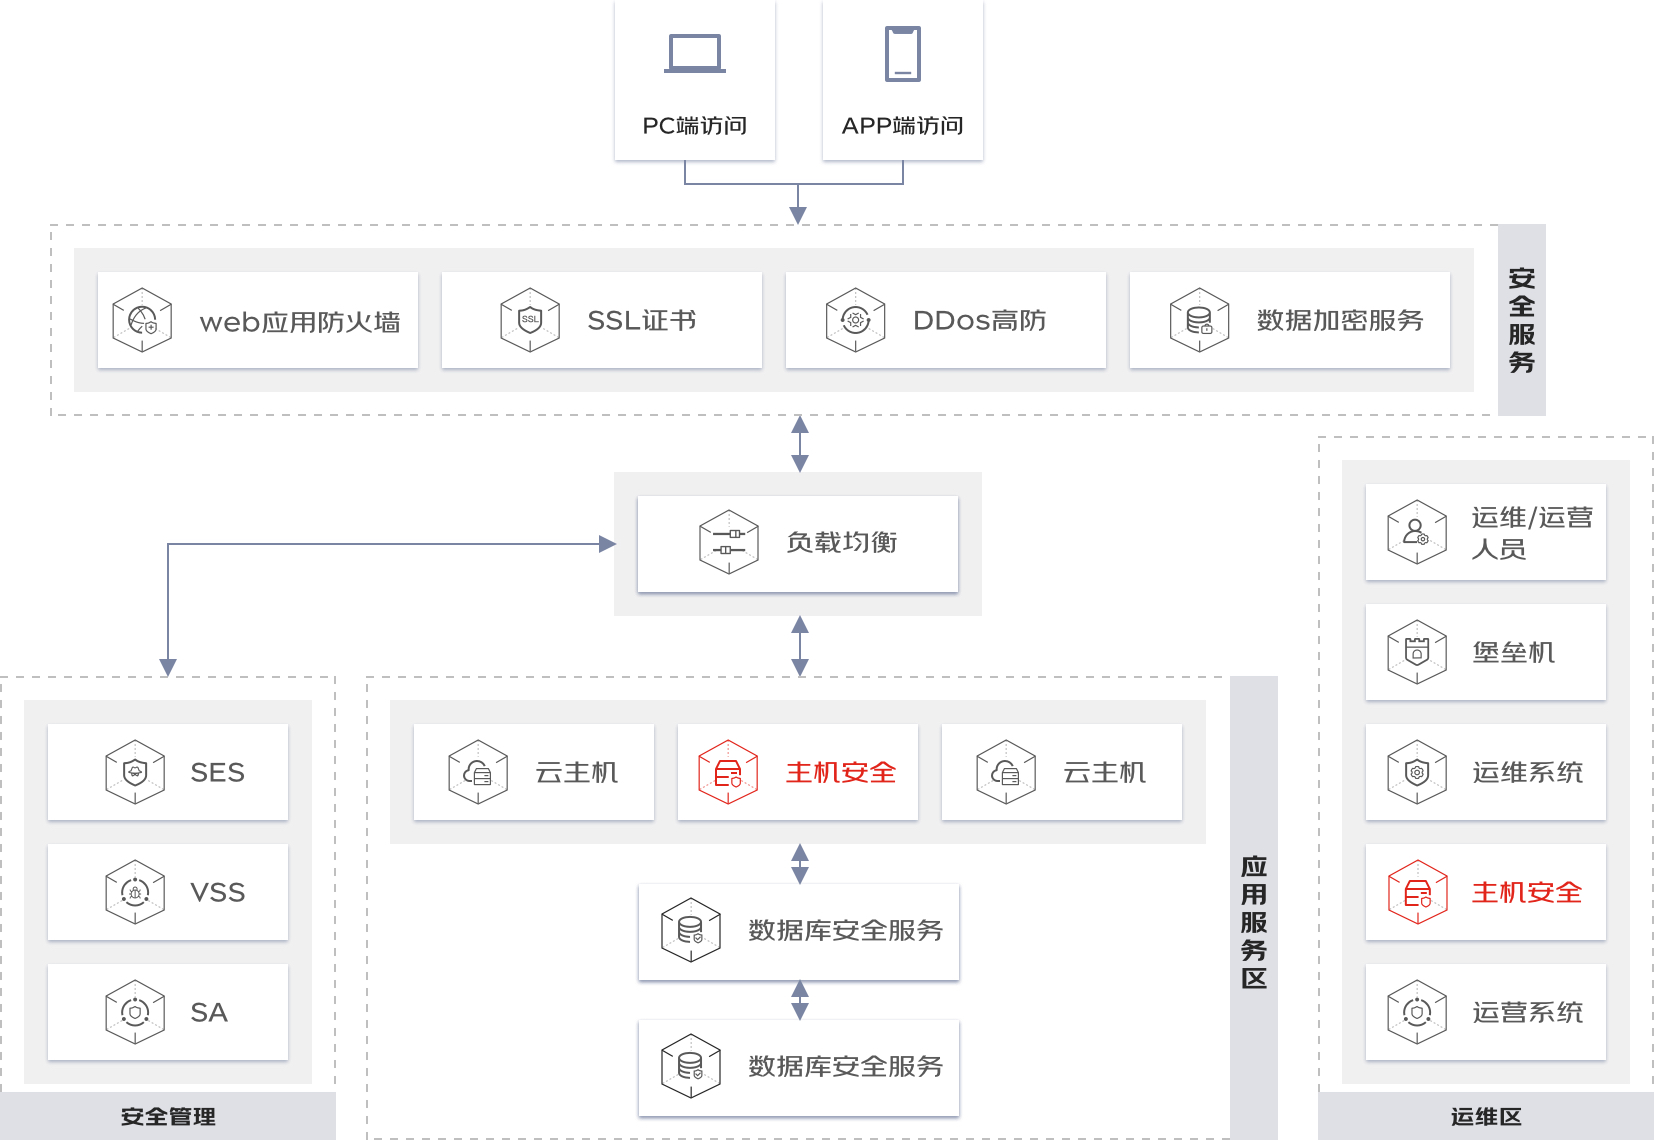
Task: Click the 堡垒机 text
Action: 1514,653
